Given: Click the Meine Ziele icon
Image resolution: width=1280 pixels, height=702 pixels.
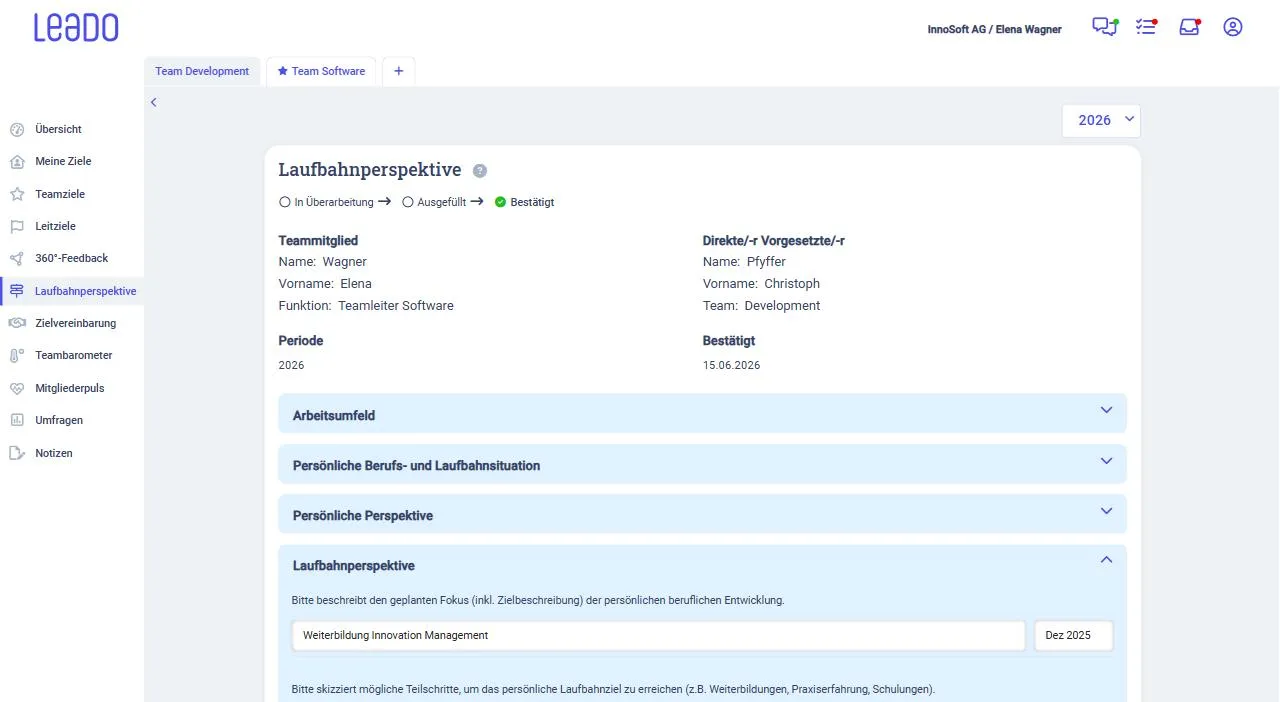Looking at the screenshot, I should point(17,162).
